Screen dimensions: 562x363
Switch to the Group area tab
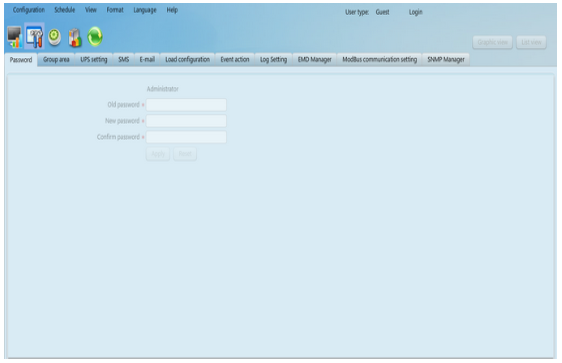(x=56, y=59)
